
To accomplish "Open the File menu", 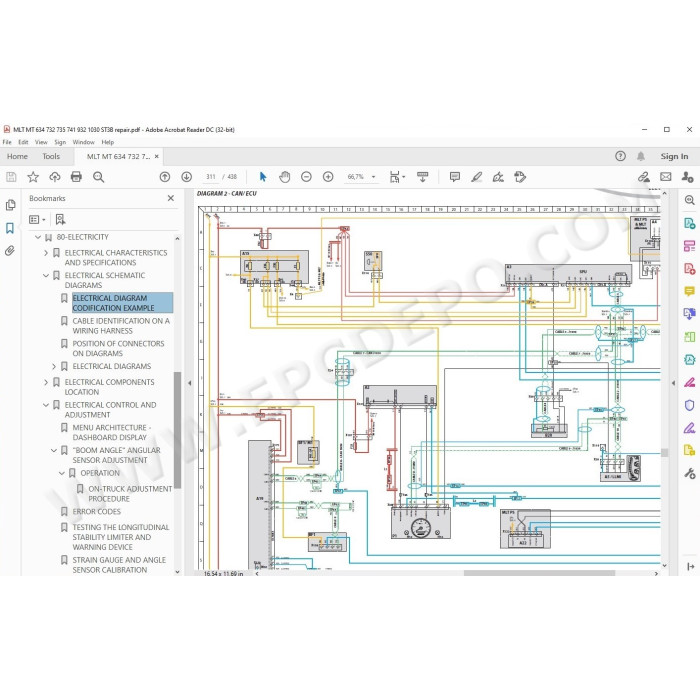I will 7,142.
